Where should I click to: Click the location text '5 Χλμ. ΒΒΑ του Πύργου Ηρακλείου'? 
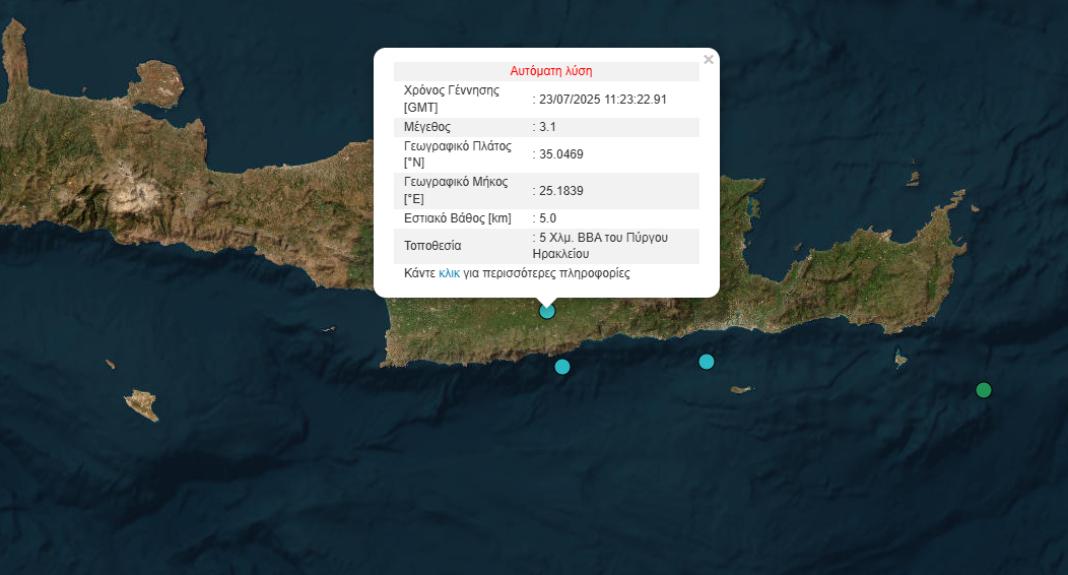click(x=601, y=246)
